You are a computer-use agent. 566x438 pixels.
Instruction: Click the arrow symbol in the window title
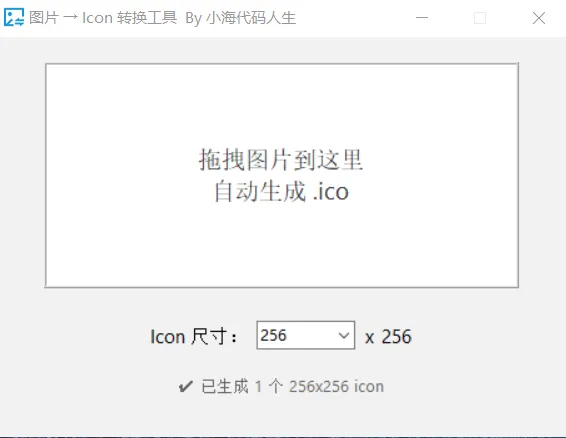pos(70,18)
